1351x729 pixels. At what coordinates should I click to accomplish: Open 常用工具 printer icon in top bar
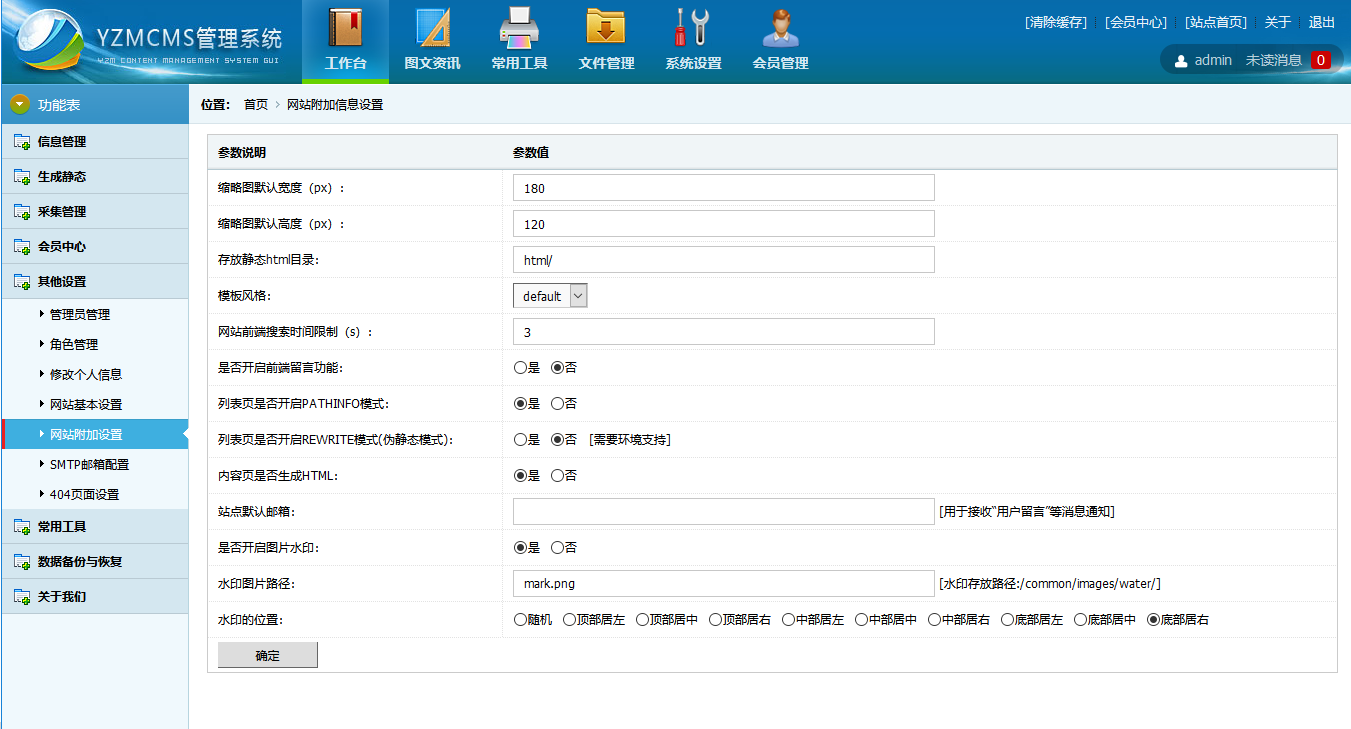pyautogui.click(x=519, y=28)
